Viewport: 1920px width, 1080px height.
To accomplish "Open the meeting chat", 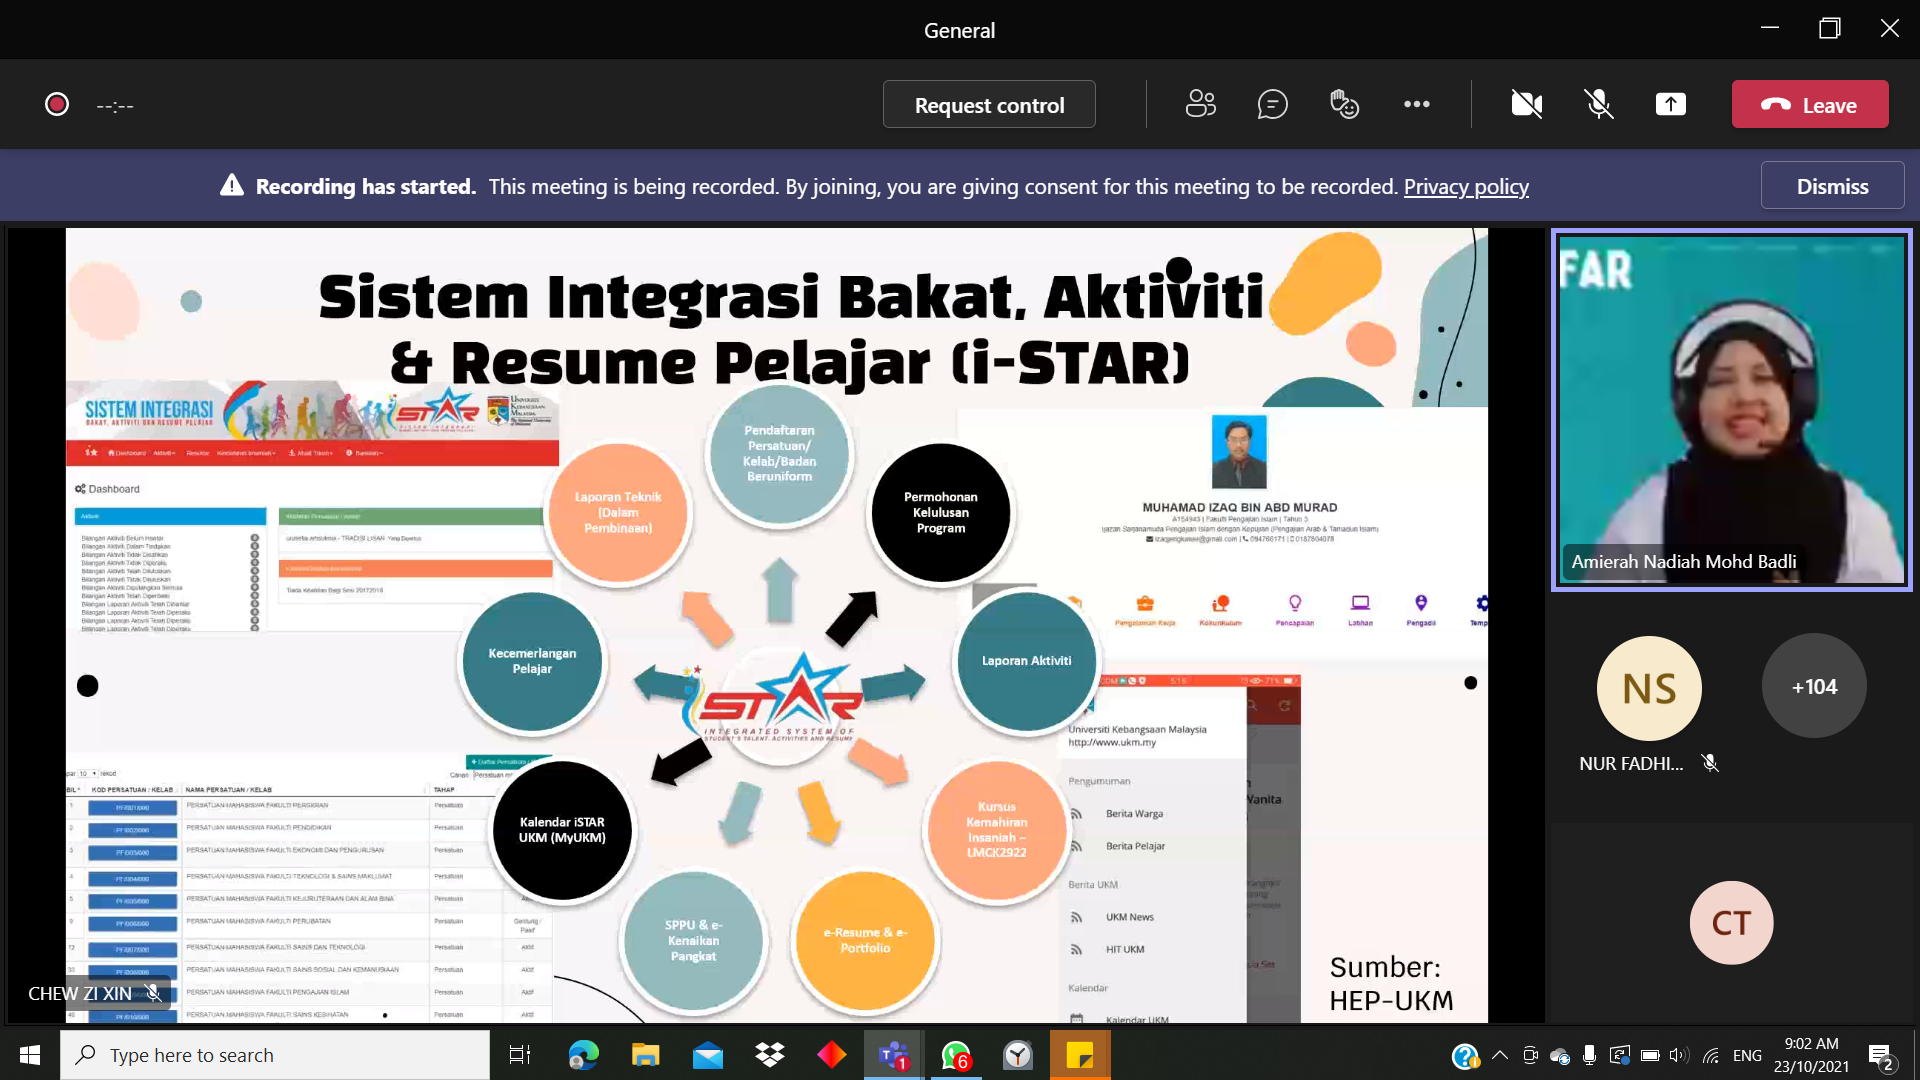I will click(x=1272, y=104).
